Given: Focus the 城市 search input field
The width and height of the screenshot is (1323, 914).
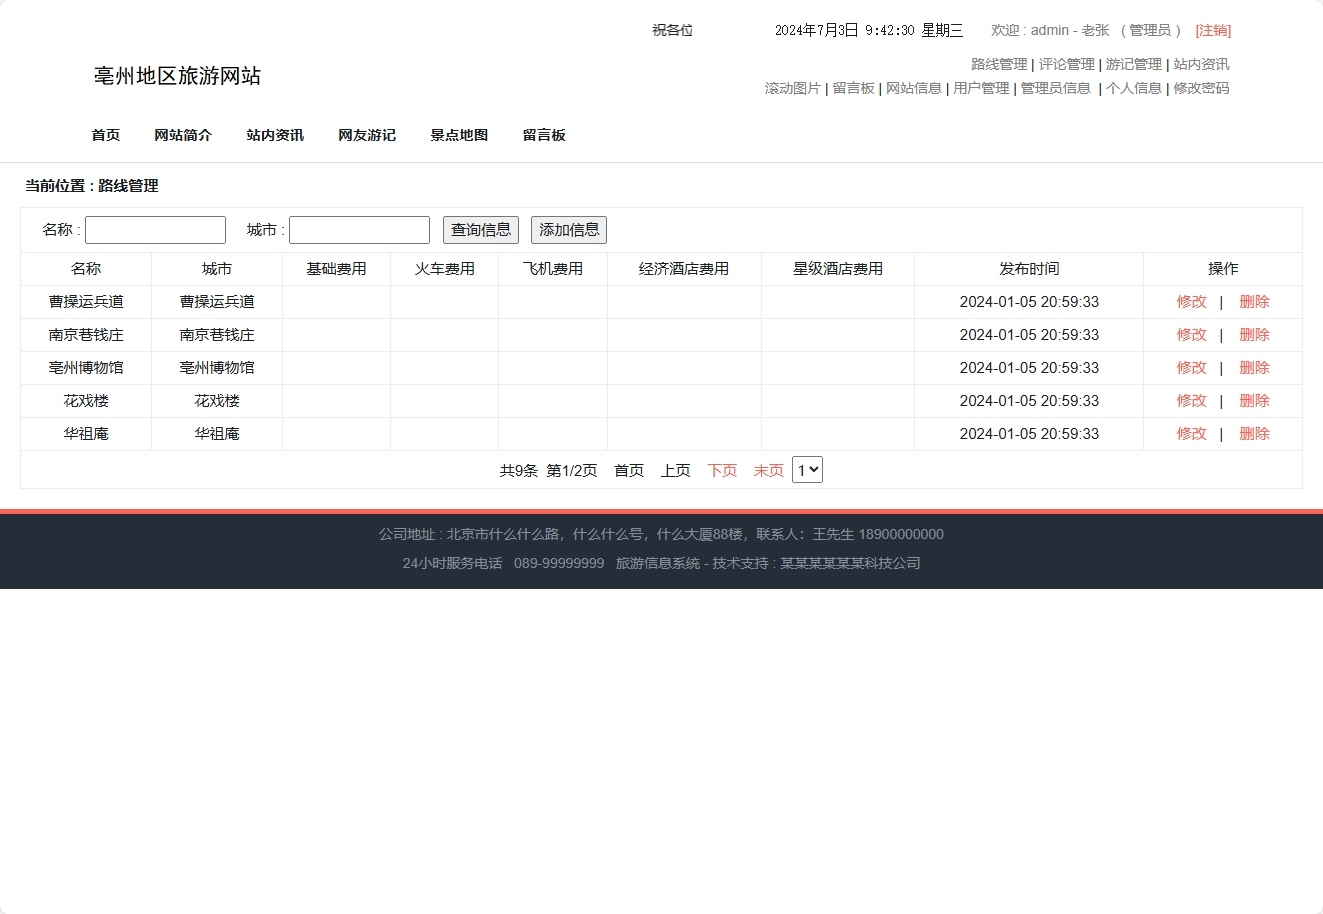Looking at the screenshot, I should [359, 230].
